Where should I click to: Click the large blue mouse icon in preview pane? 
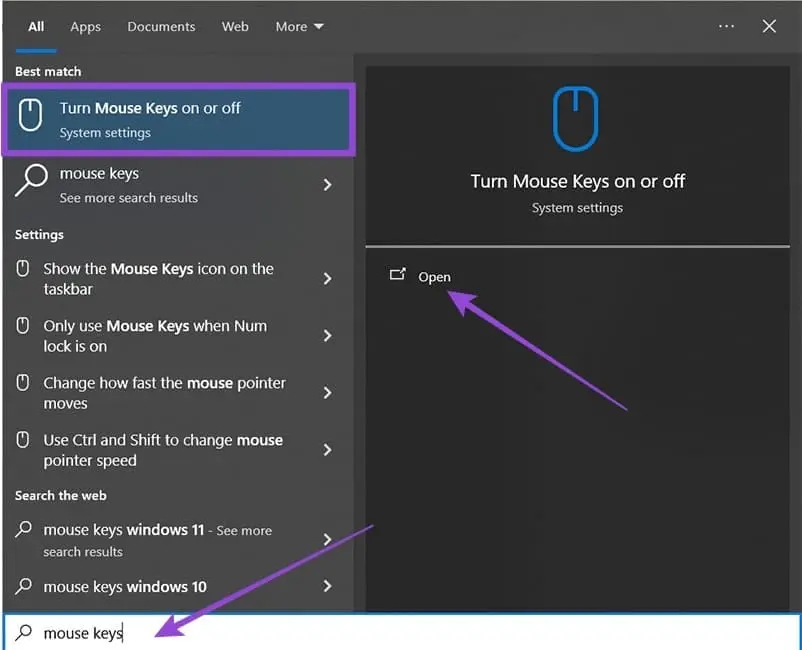click(576, 119)
